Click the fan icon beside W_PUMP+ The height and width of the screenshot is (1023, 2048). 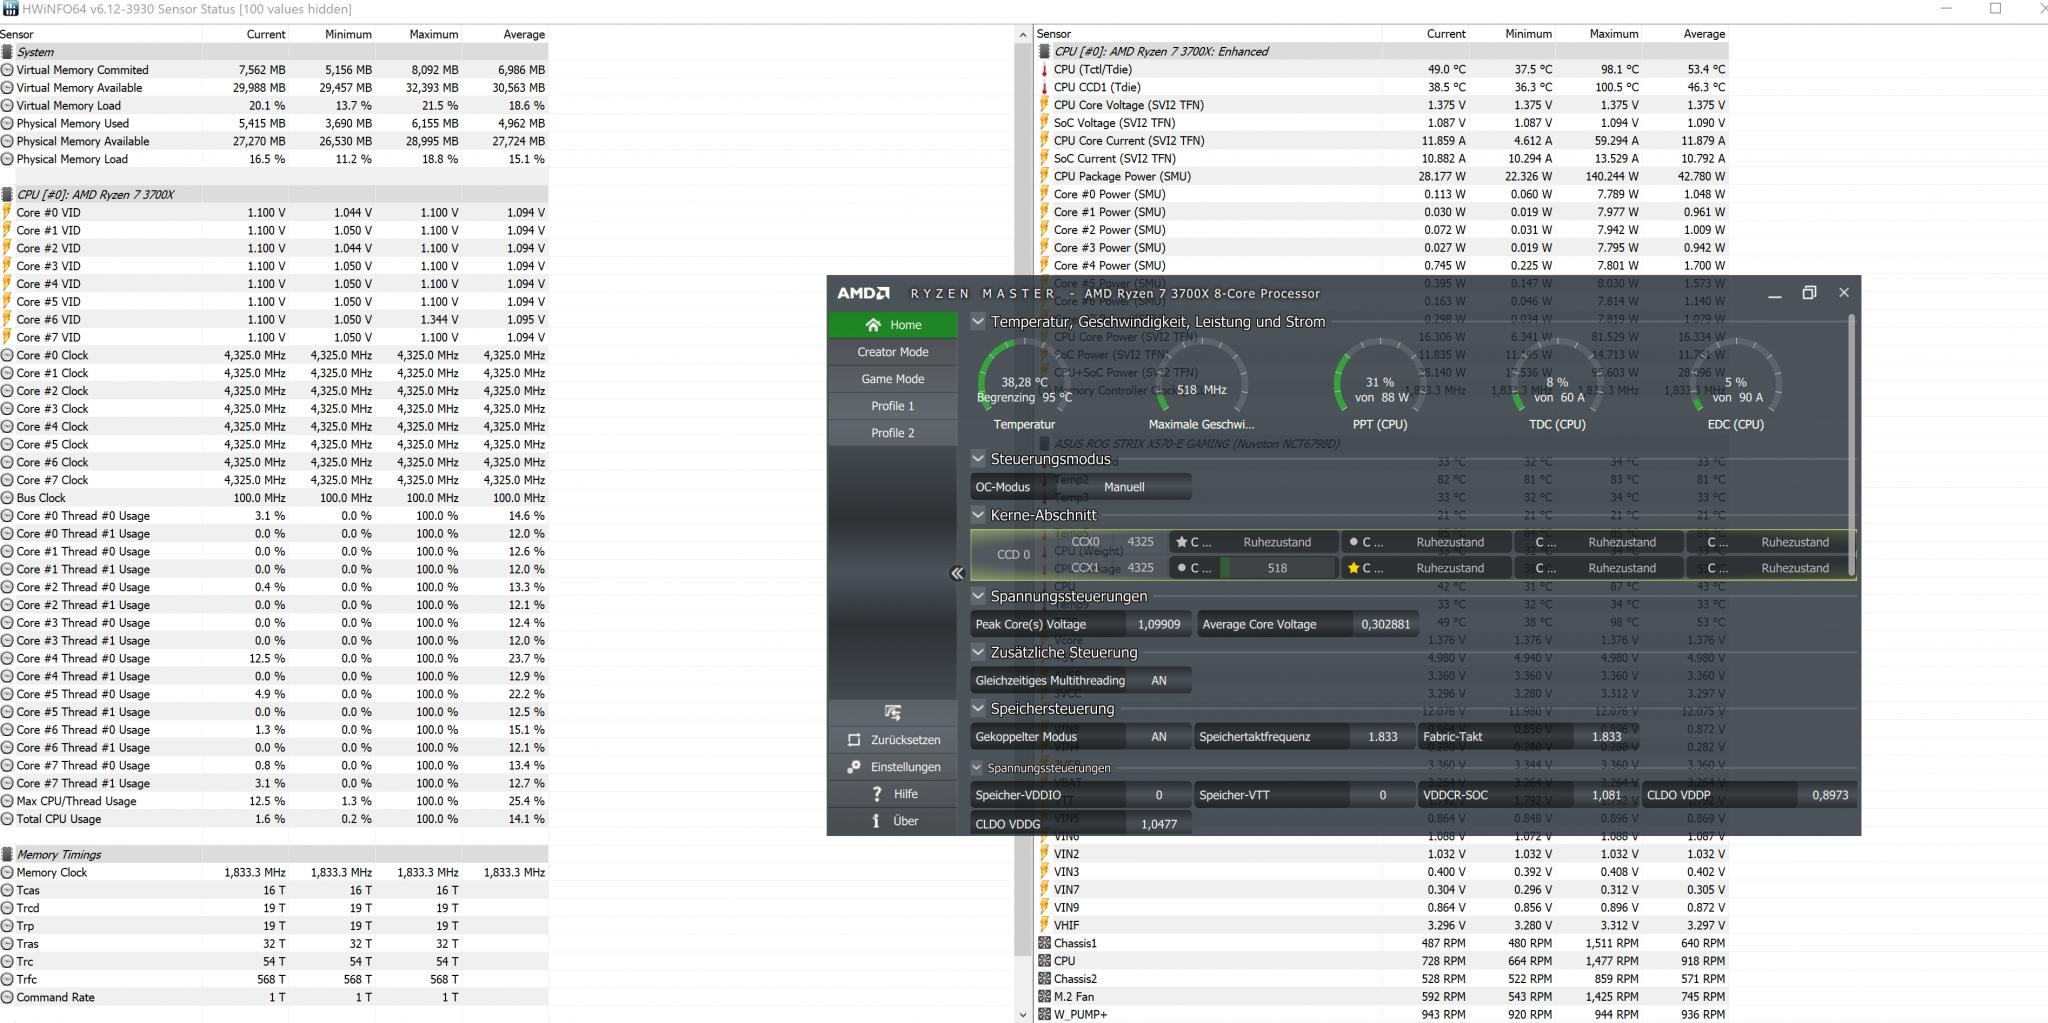click(1044, 1015)
